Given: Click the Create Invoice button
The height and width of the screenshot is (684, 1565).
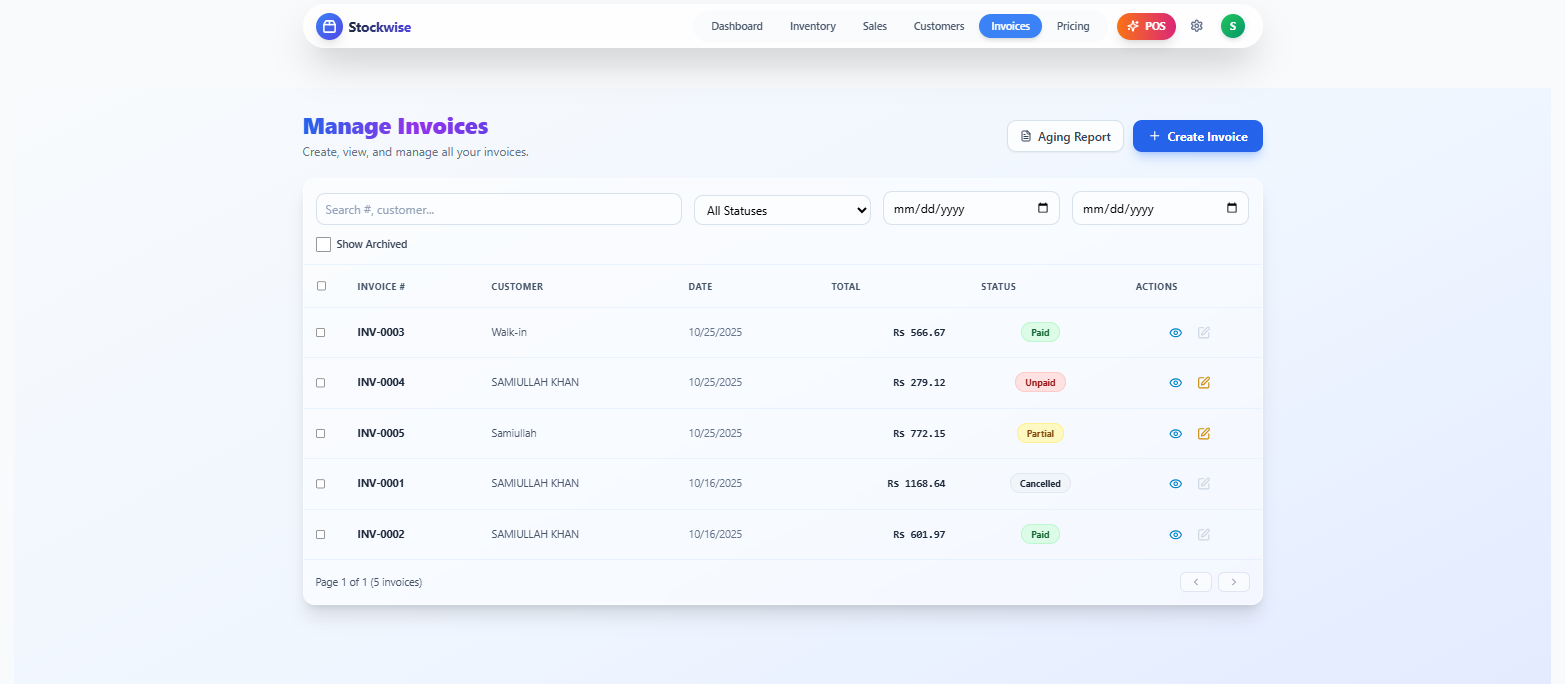Looking at the screenshot, I should coord(1197,136).
